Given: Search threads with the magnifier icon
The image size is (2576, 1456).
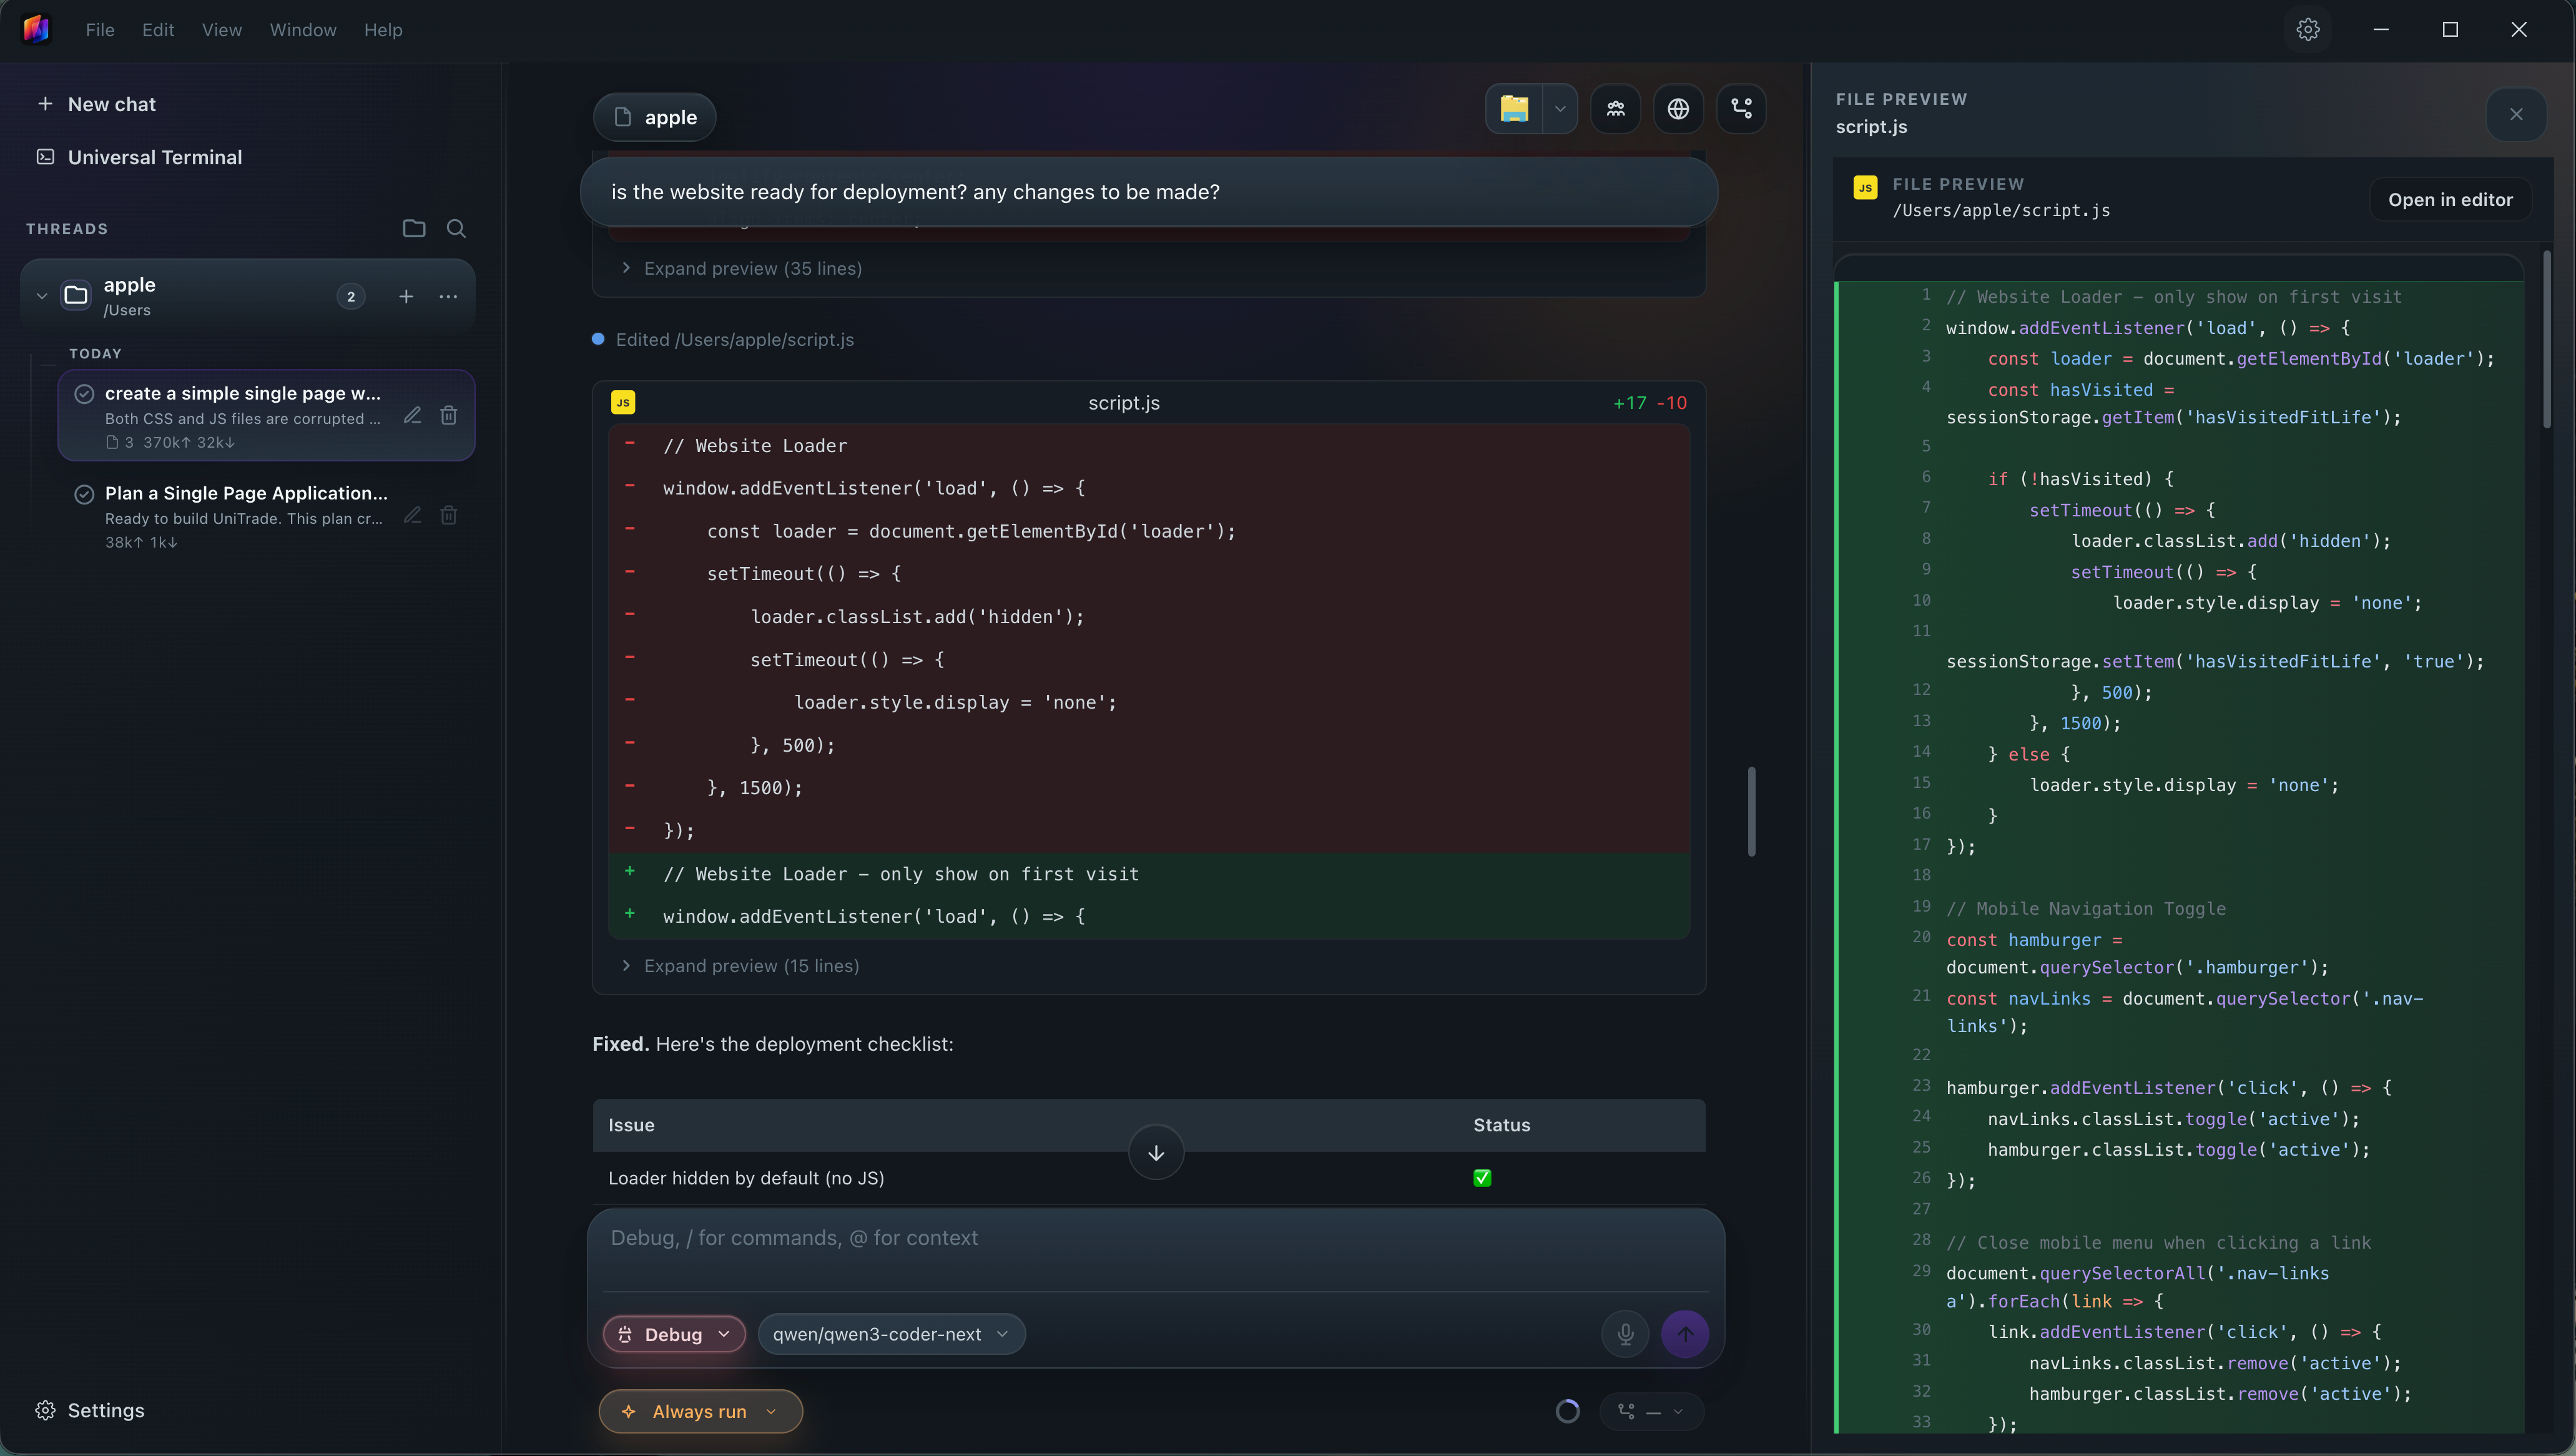Looking at the screenshot, I should (x=456, y=228).
